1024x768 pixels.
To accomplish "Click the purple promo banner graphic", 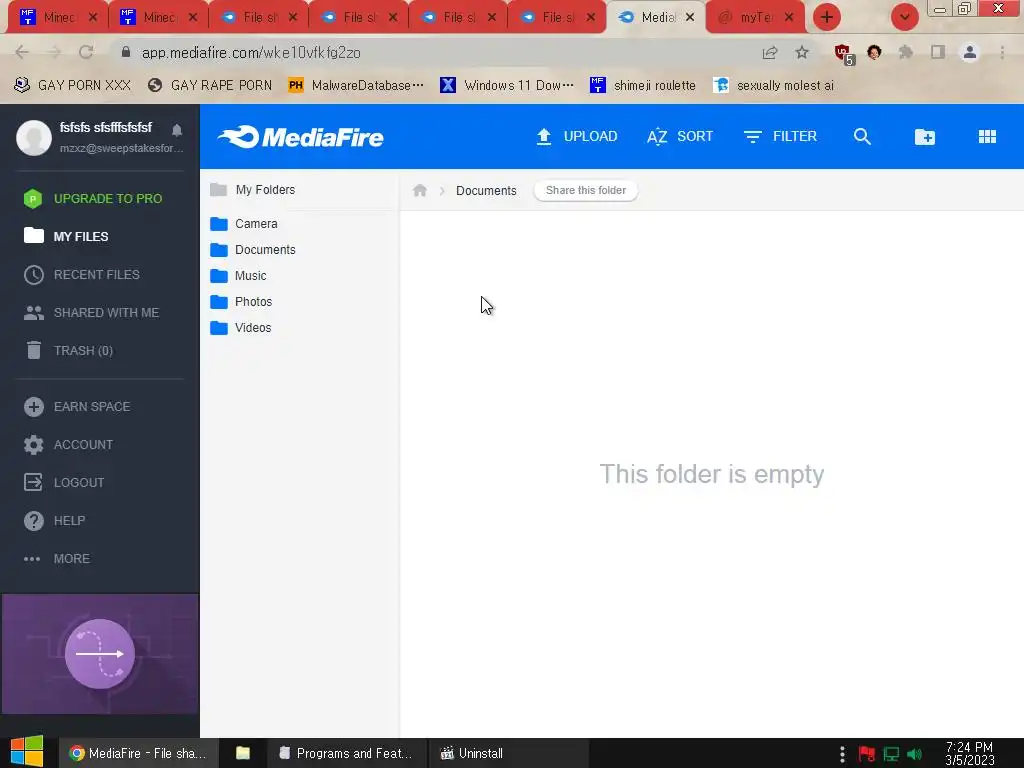I will (x=100, y=654).
